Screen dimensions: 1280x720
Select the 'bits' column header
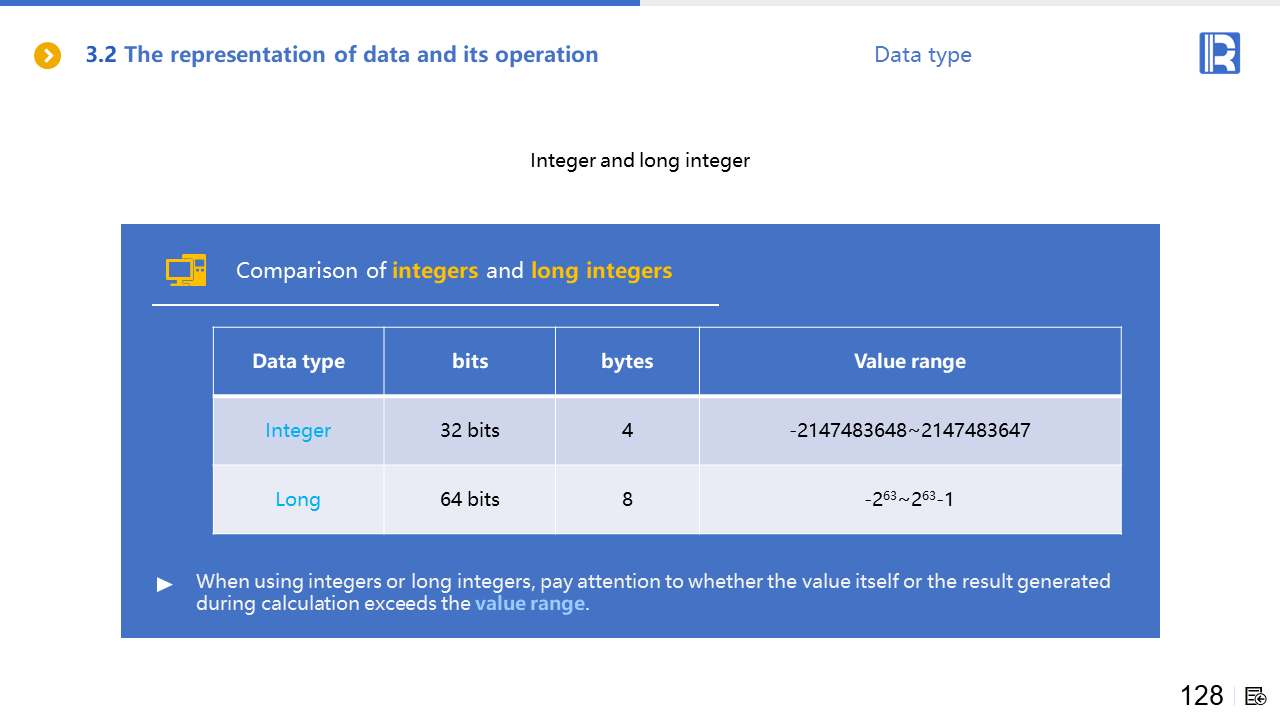coord(470,362)
